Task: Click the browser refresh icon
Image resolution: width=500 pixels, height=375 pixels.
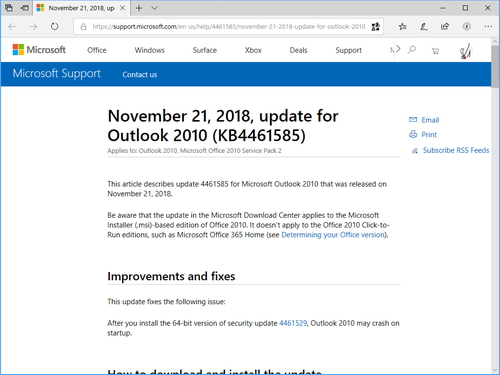Action: click(x=54, y=26)
